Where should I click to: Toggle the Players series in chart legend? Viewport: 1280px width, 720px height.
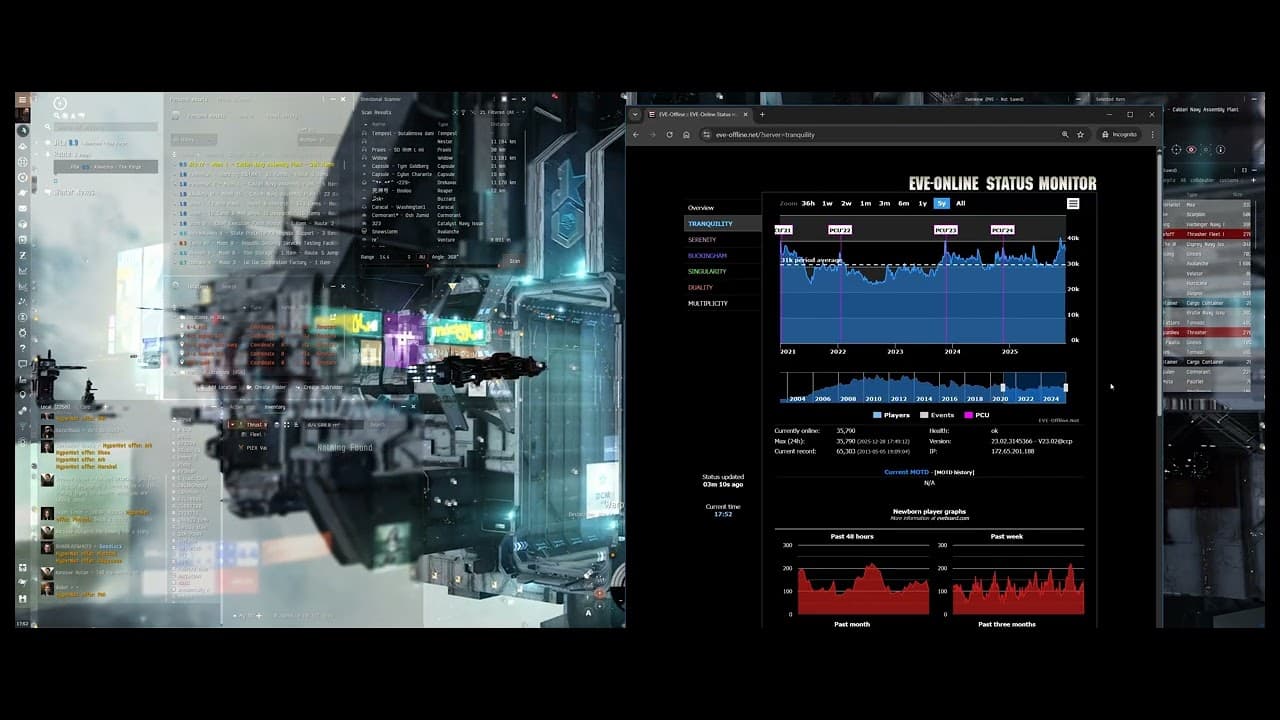(892, 415)
